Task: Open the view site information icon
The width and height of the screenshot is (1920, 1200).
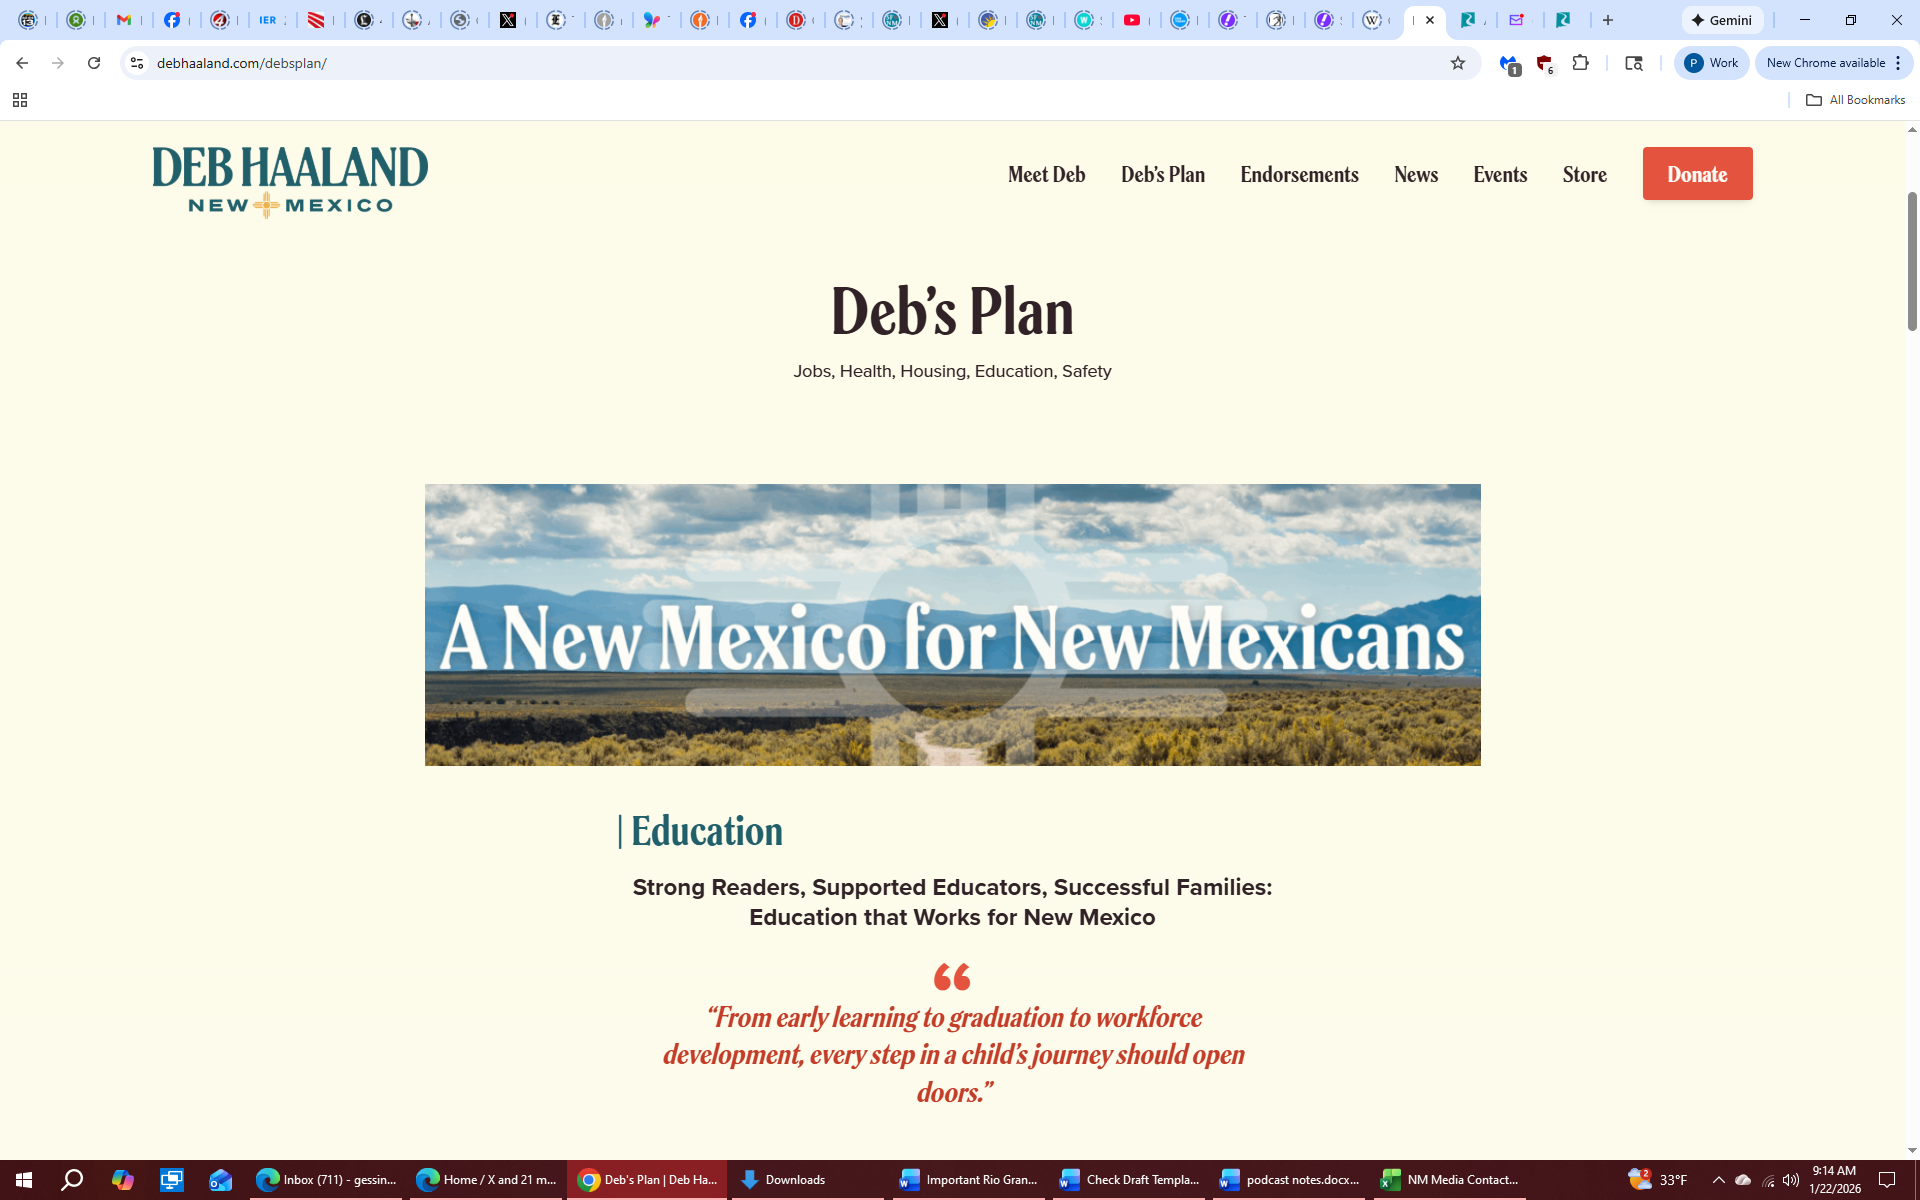Action: [137, 63]
